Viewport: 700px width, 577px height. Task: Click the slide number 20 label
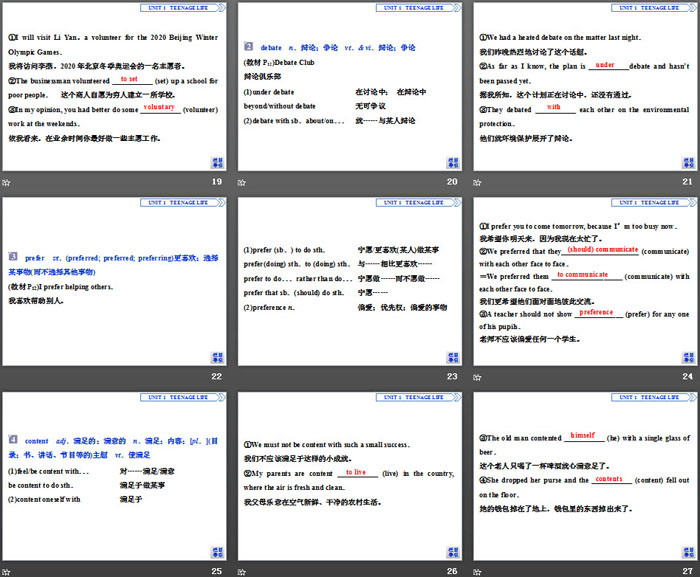click(452, 182)
